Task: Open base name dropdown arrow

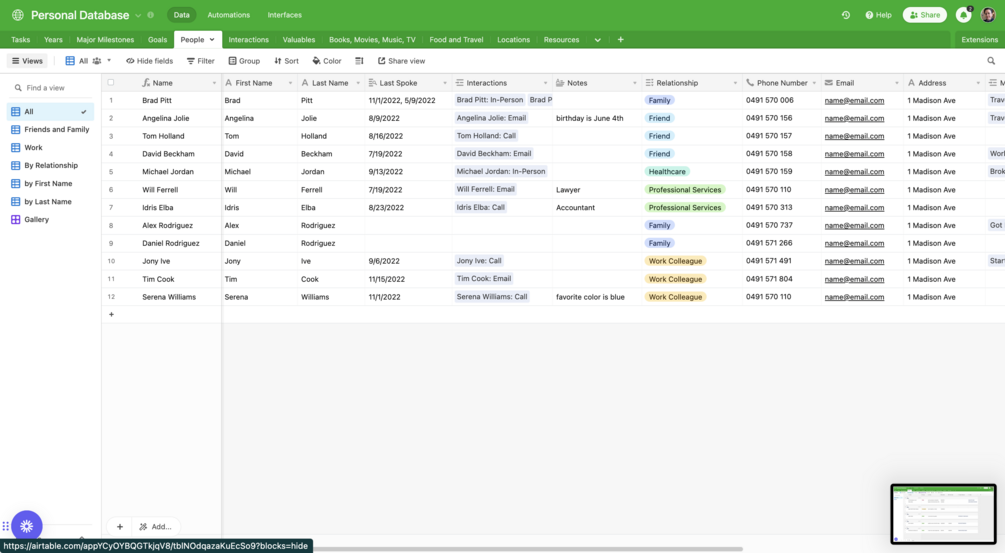Action: [x=138, y=15]
